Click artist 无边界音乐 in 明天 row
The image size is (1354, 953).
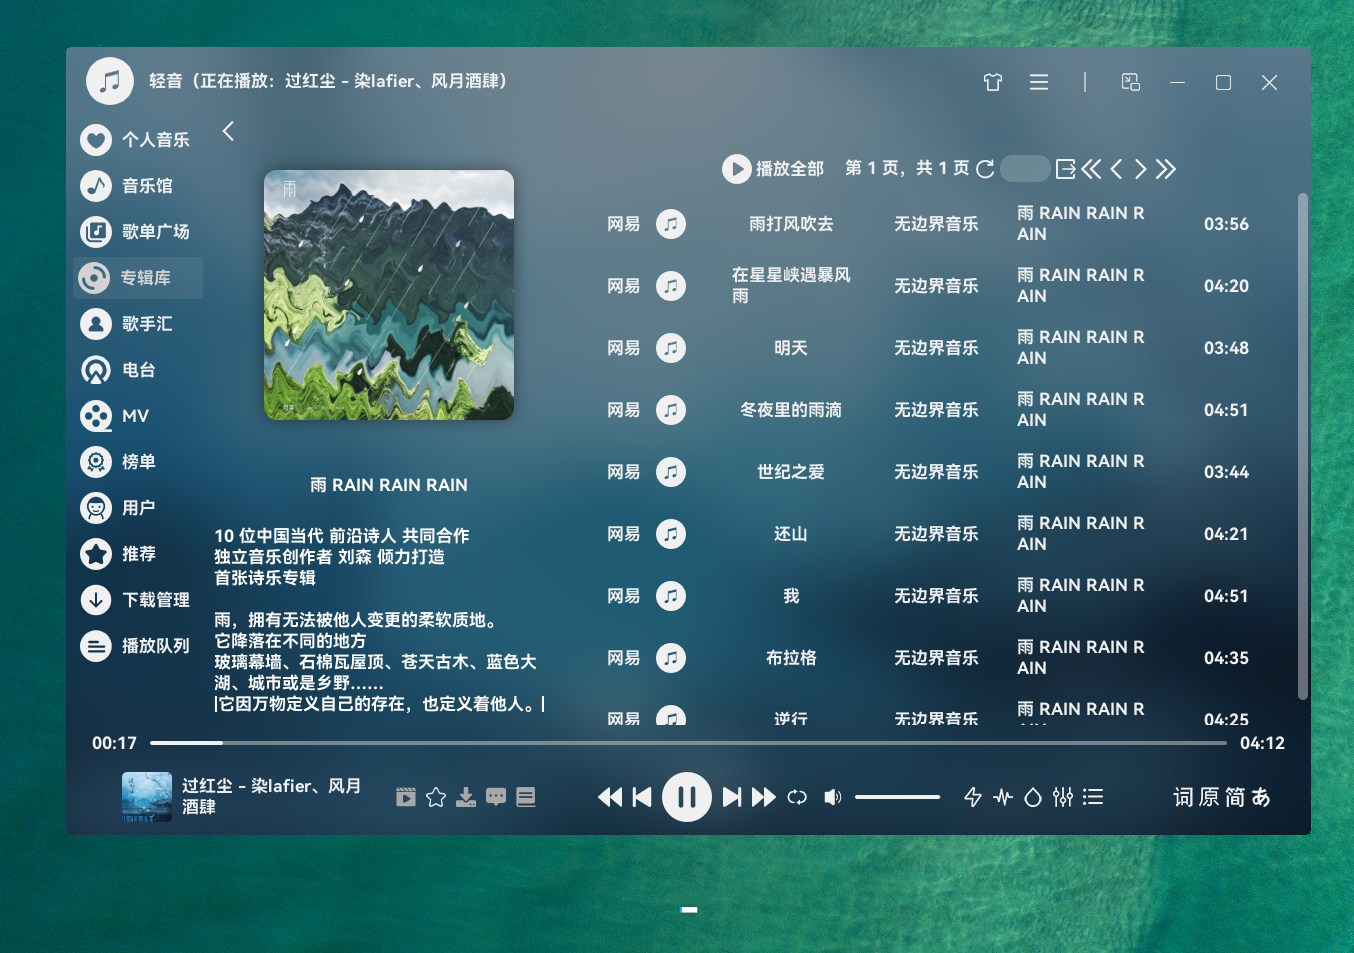click(936, 348)
